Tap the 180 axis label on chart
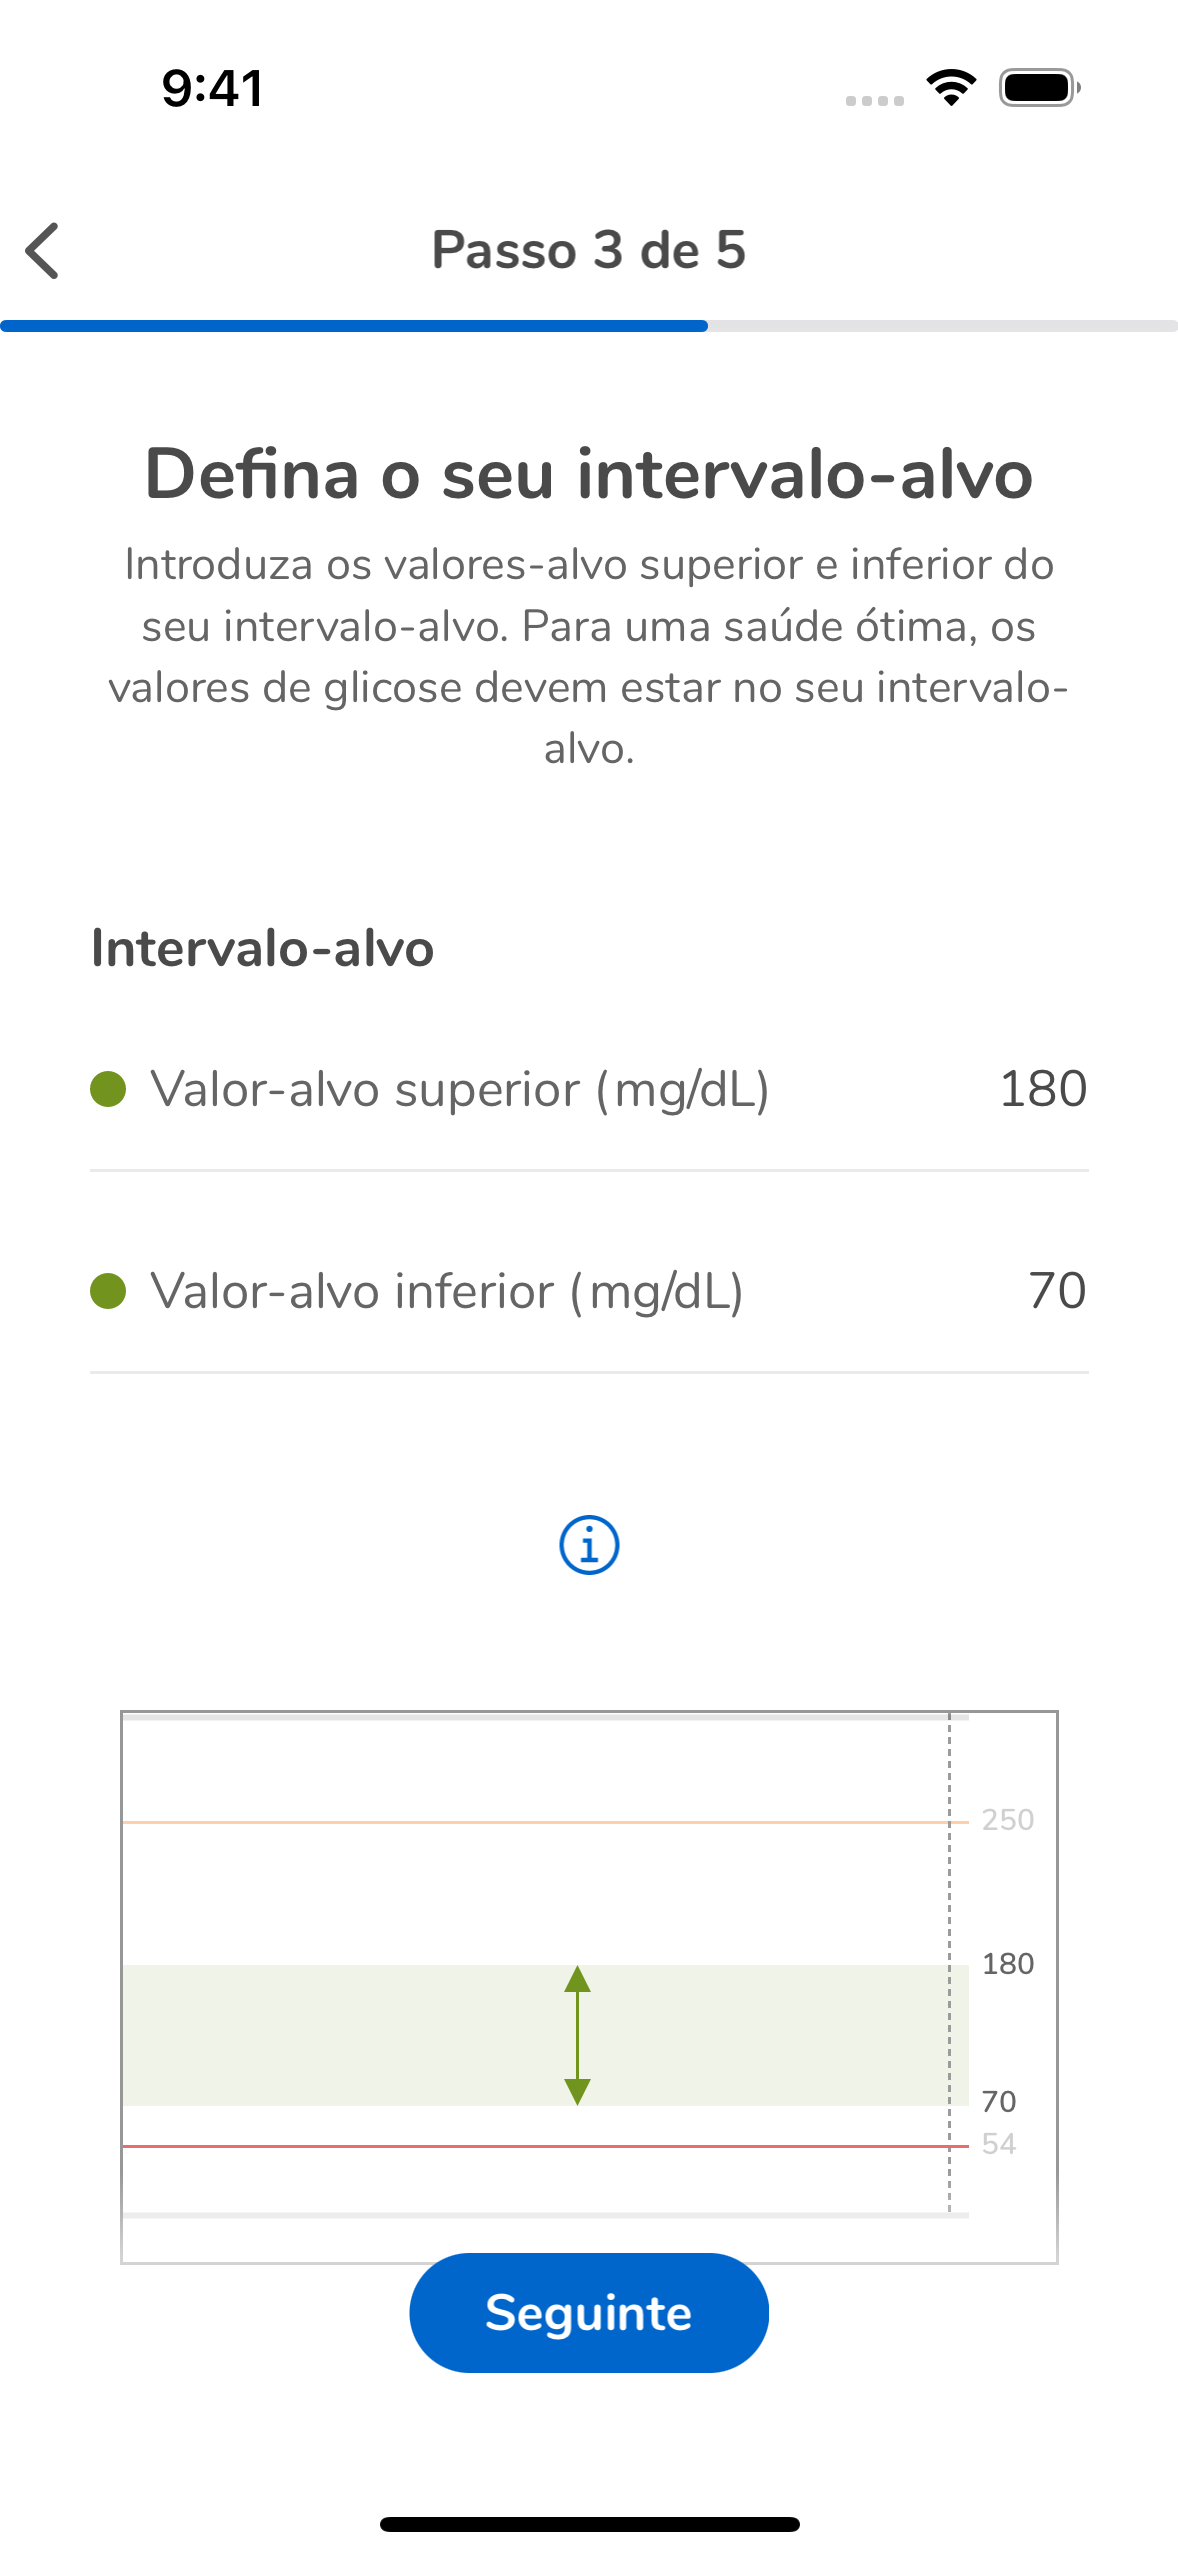The image size is (1178, 2556). [1007, 1963]
